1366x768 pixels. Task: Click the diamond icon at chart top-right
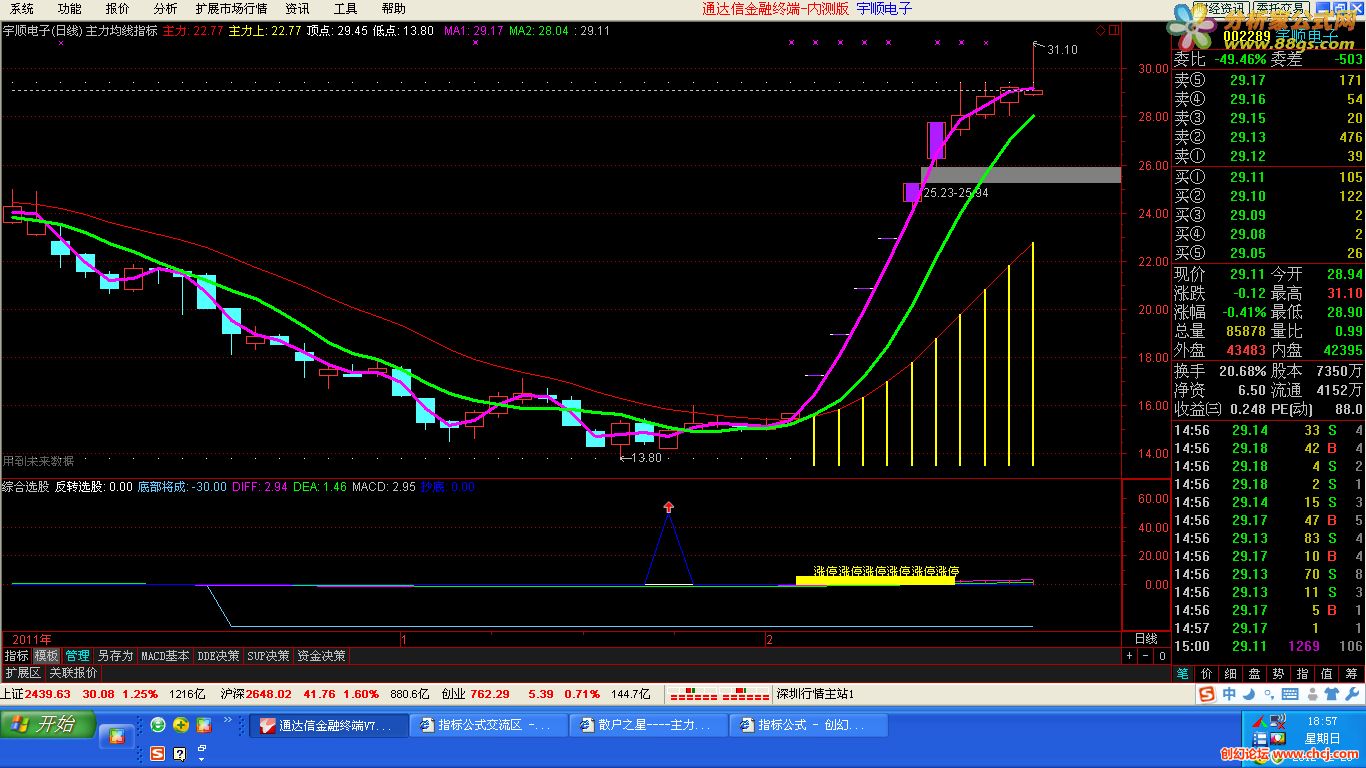[1101, 31]
